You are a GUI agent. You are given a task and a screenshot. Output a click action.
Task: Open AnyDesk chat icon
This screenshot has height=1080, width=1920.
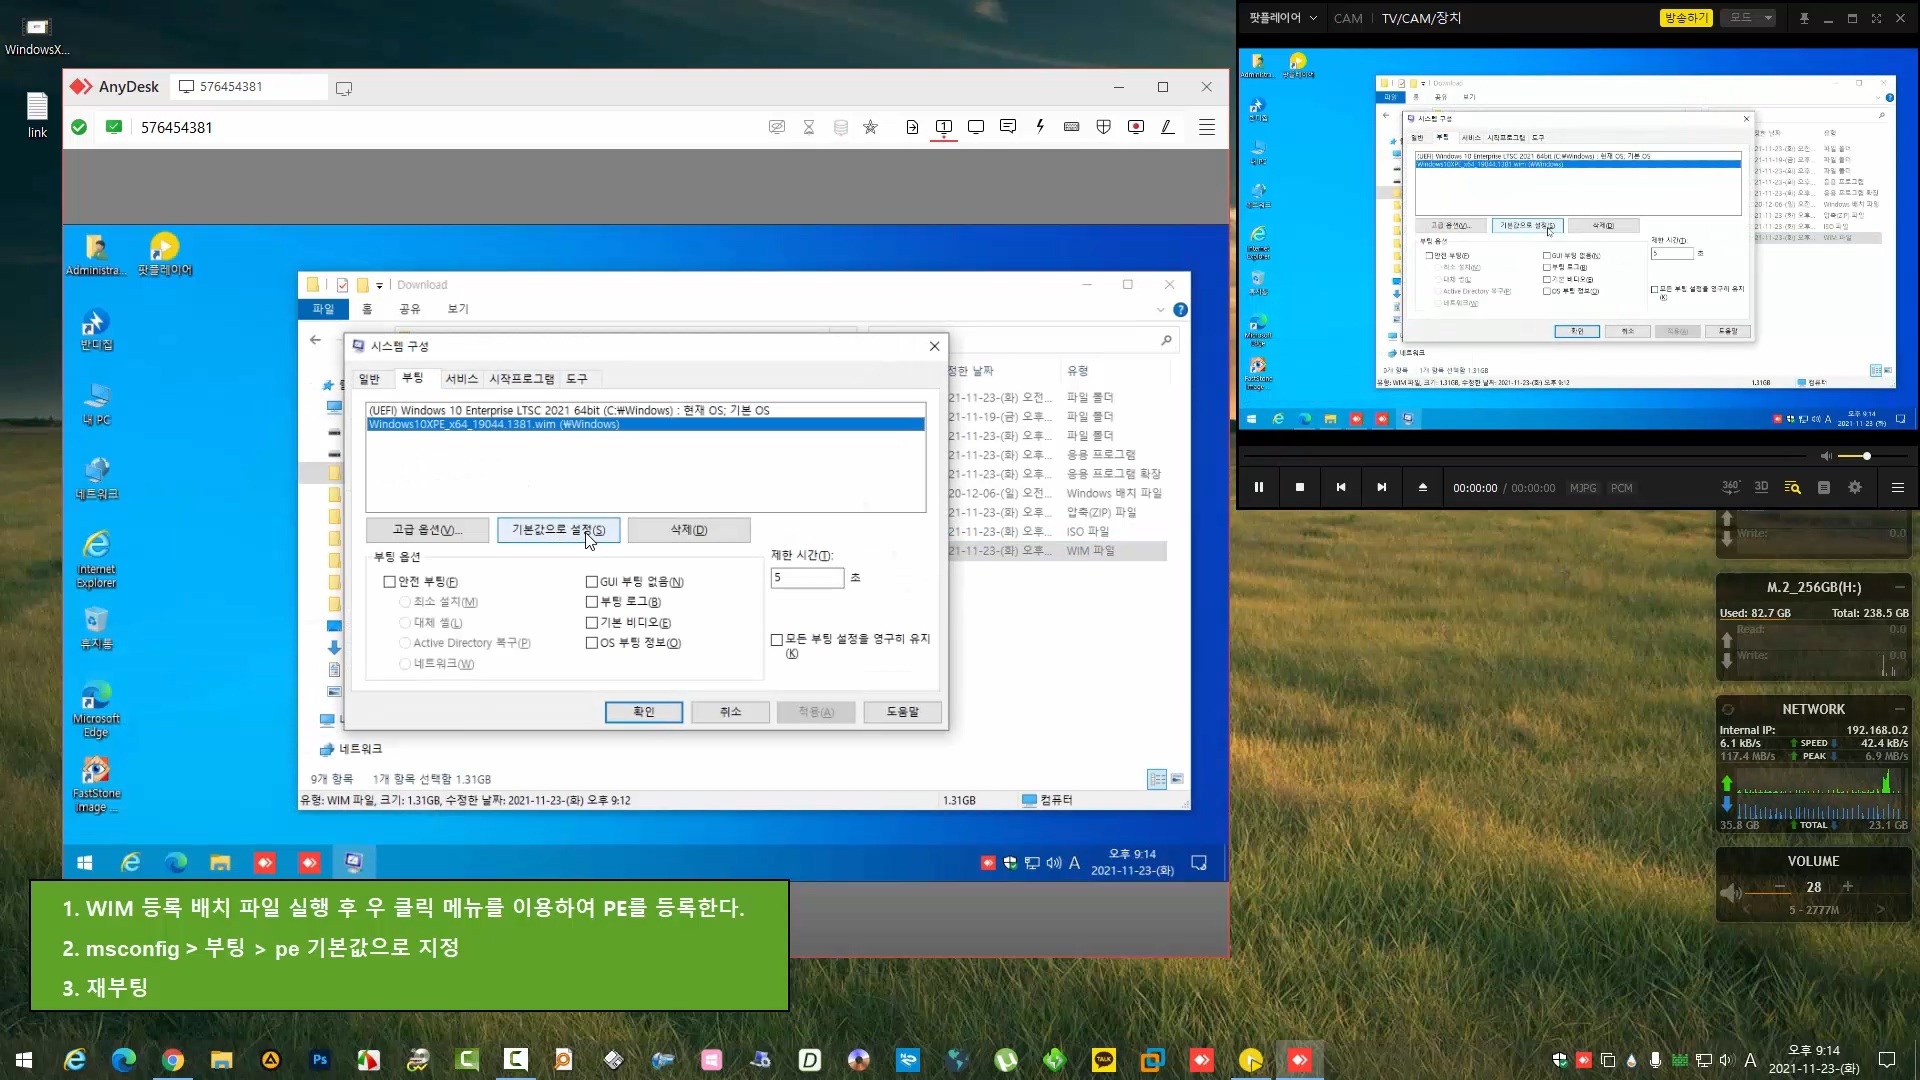coord(1008,127)
